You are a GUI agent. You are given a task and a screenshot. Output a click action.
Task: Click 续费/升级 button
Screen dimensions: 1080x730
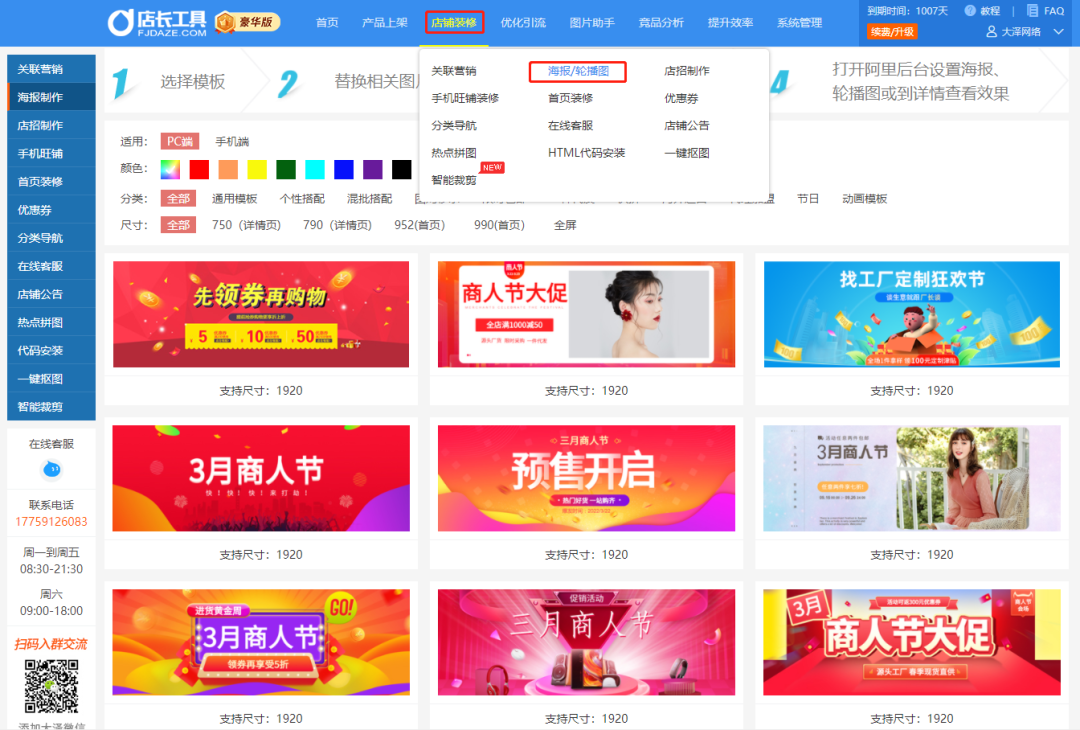click(x=892, y=32)
